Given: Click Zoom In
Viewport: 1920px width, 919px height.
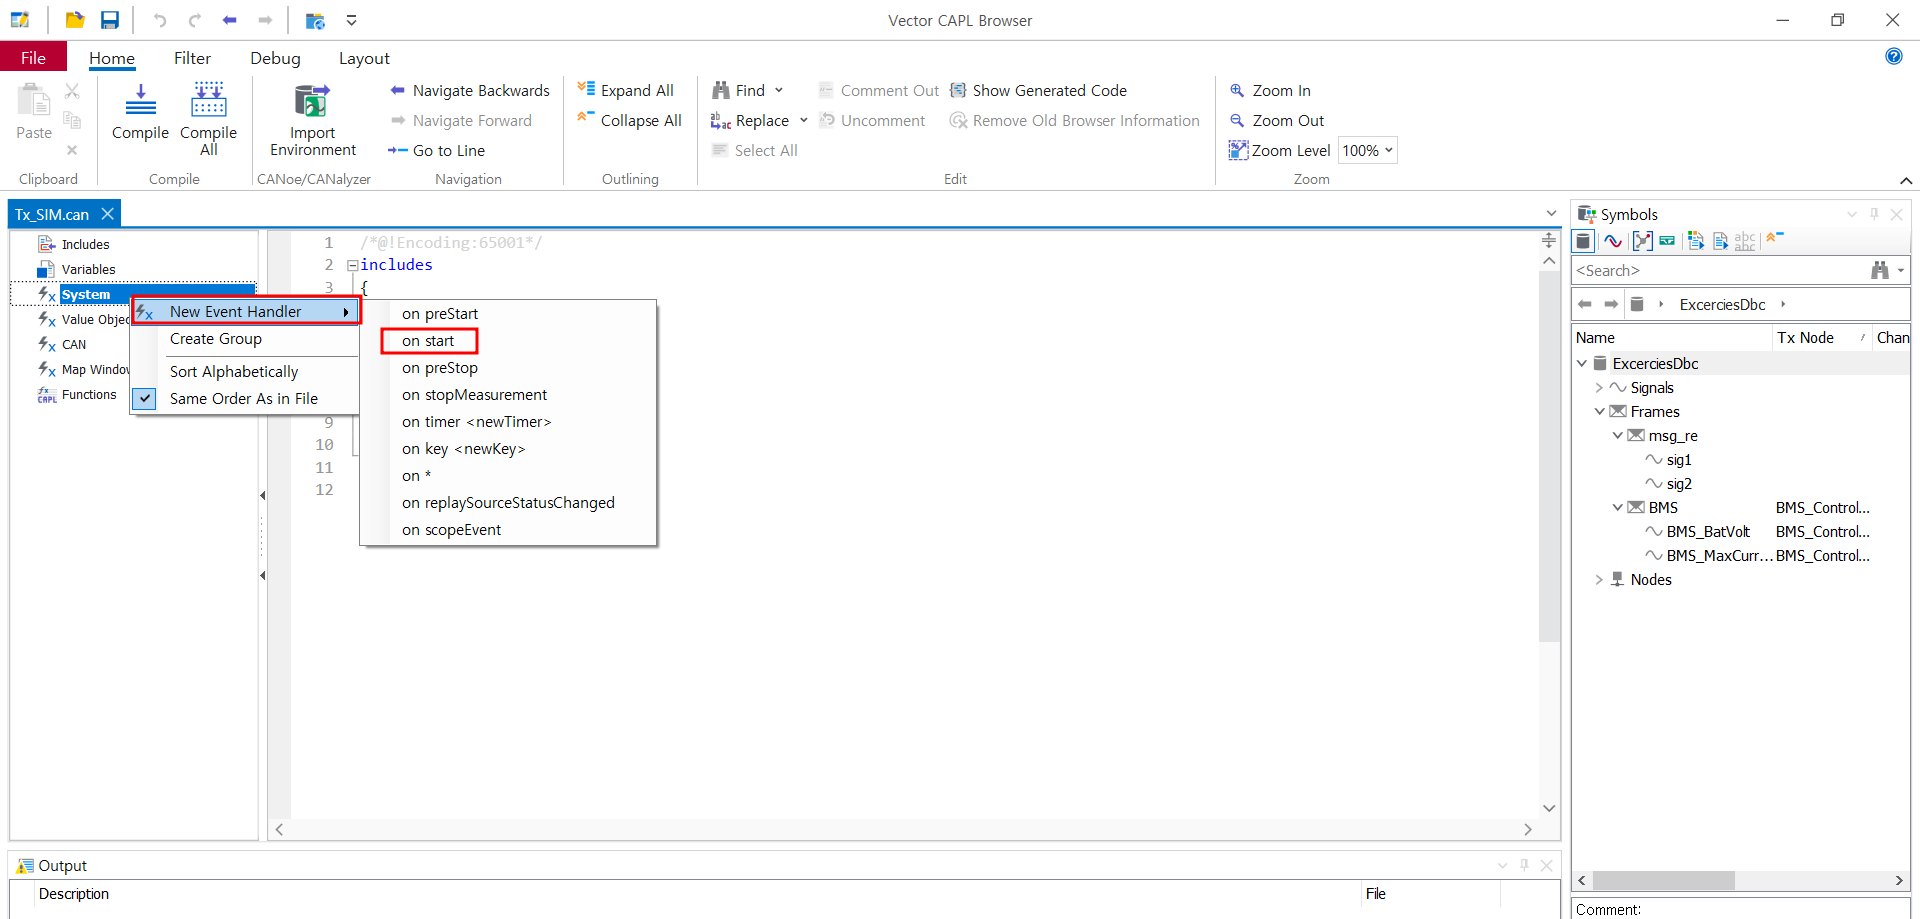Looking at the screenshot, I should tap(1270, 90).
